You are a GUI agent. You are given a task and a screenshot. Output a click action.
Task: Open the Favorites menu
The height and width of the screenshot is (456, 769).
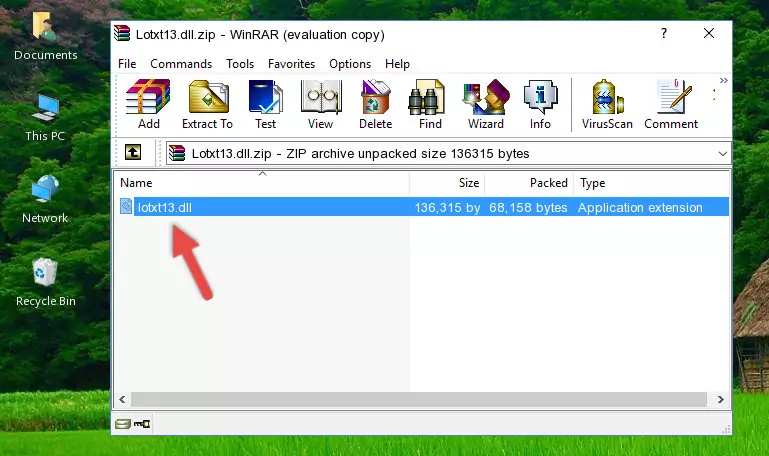pos(291,64)
